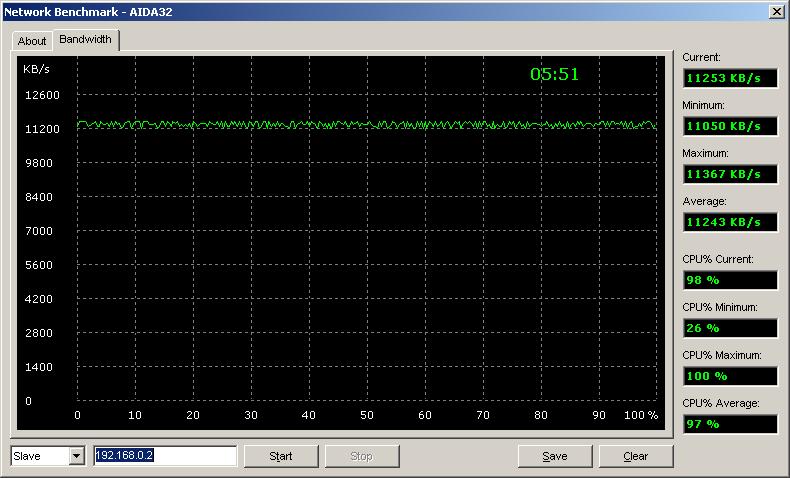This screenshot has width=790, height=478.
Task: Click the 05:51 elapsed timer in graph
Action: click(554, 75)
